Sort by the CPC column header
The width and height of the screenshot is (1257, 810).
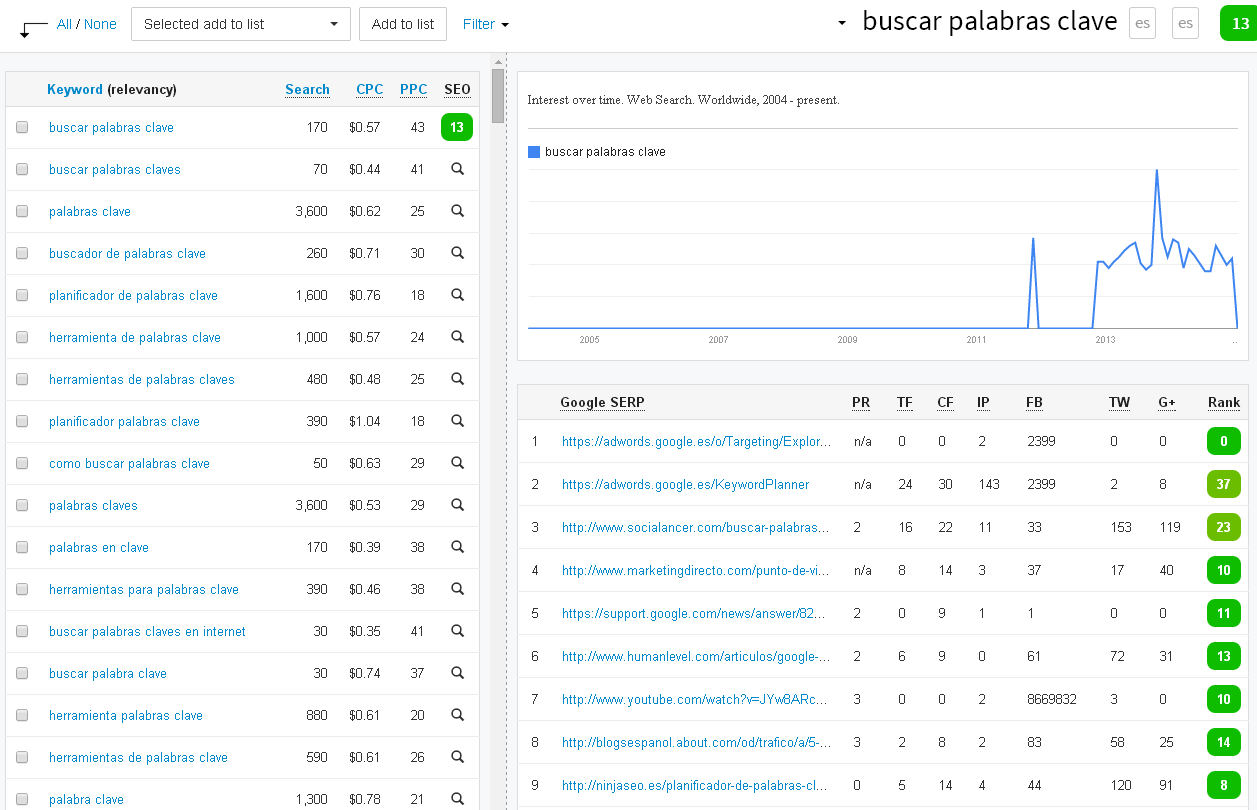pyautogui.click(x=369, y=89)
